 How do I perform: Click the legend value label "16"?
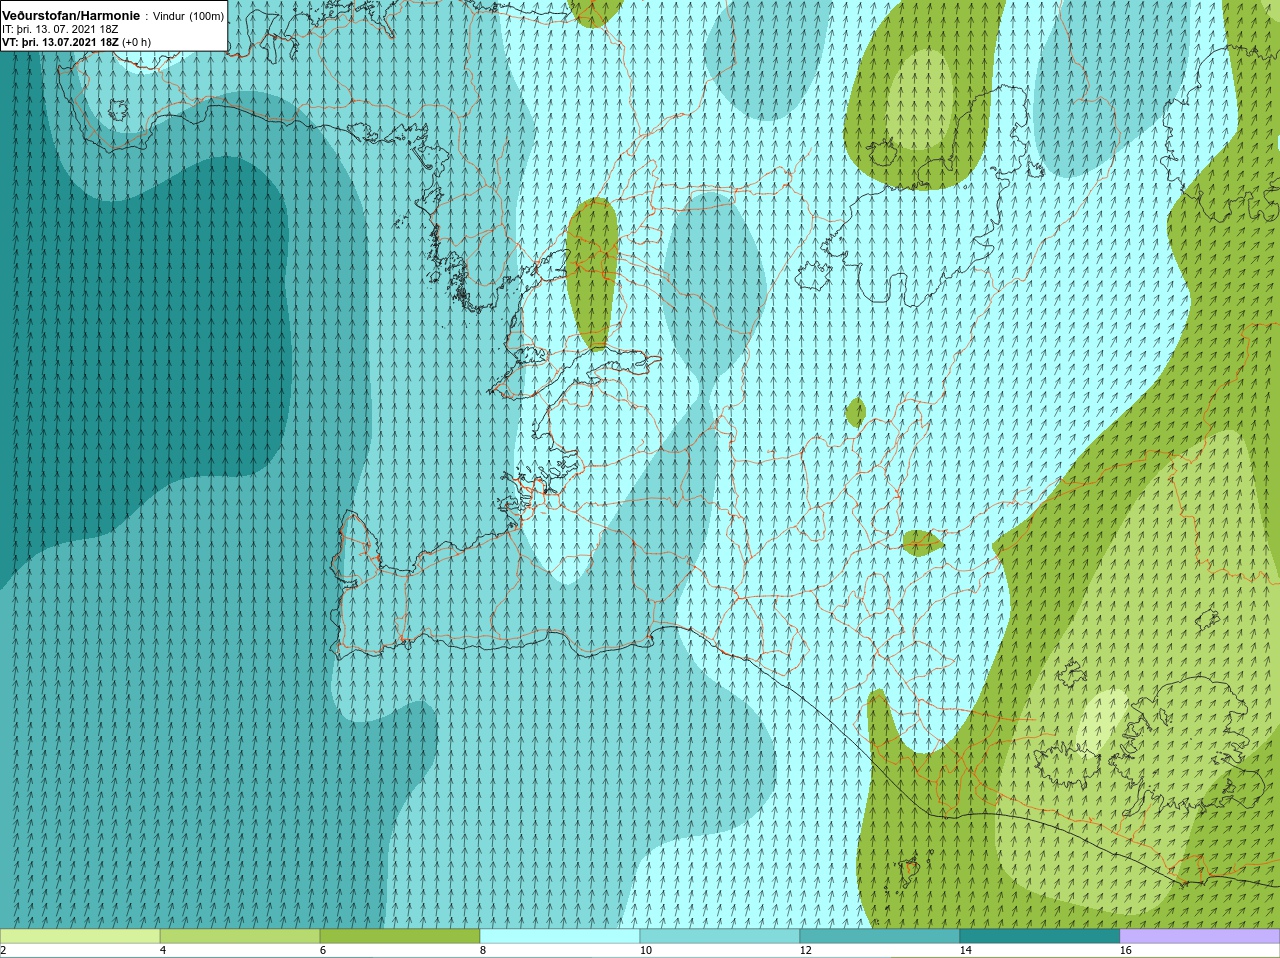coord(1126,951)
